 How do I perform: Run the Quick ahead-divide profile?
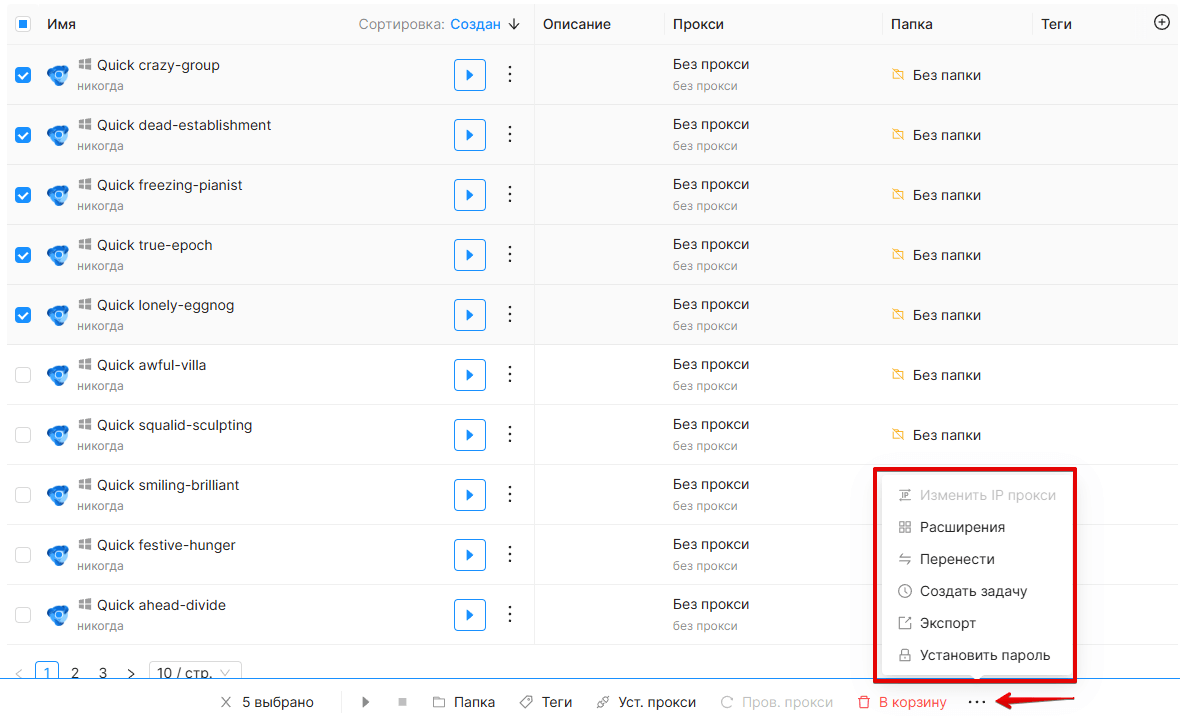tap(470, 615)
